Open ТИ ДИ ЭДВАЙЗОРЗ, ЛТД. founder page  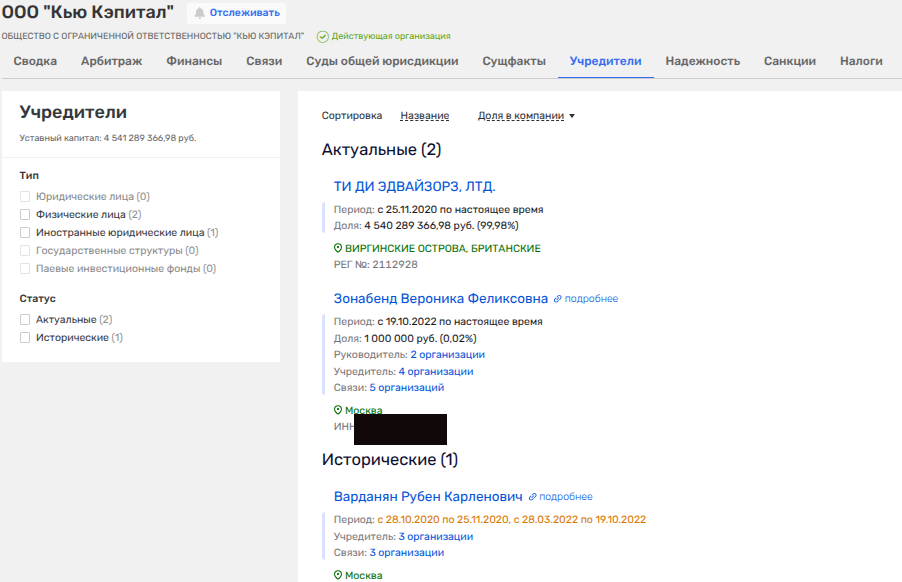pos(414,186)
